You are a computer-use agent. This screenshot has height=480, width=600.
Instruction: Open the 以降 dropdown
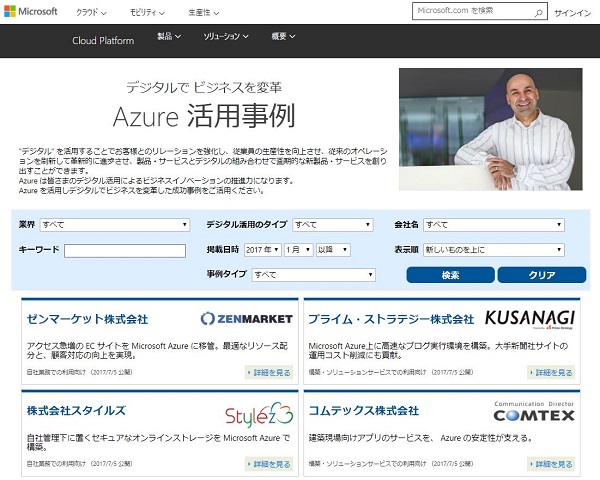click(333, 250)
